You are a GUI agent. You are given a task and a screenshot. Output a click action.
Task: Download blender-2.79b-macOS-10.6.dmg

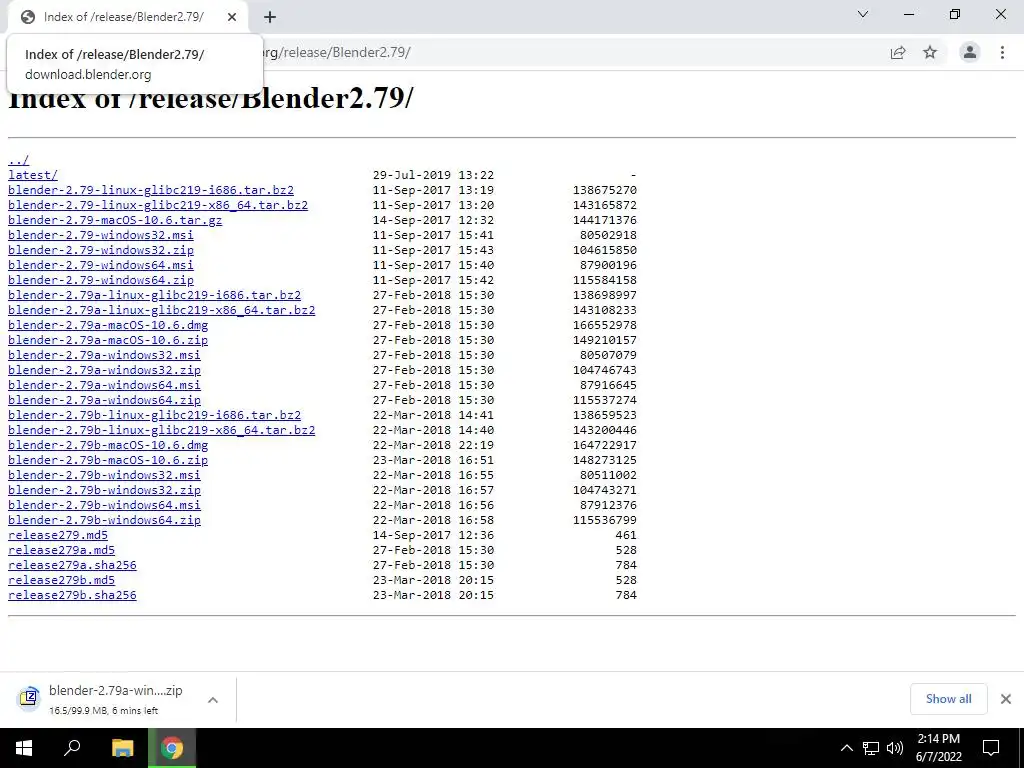(108, 445)
